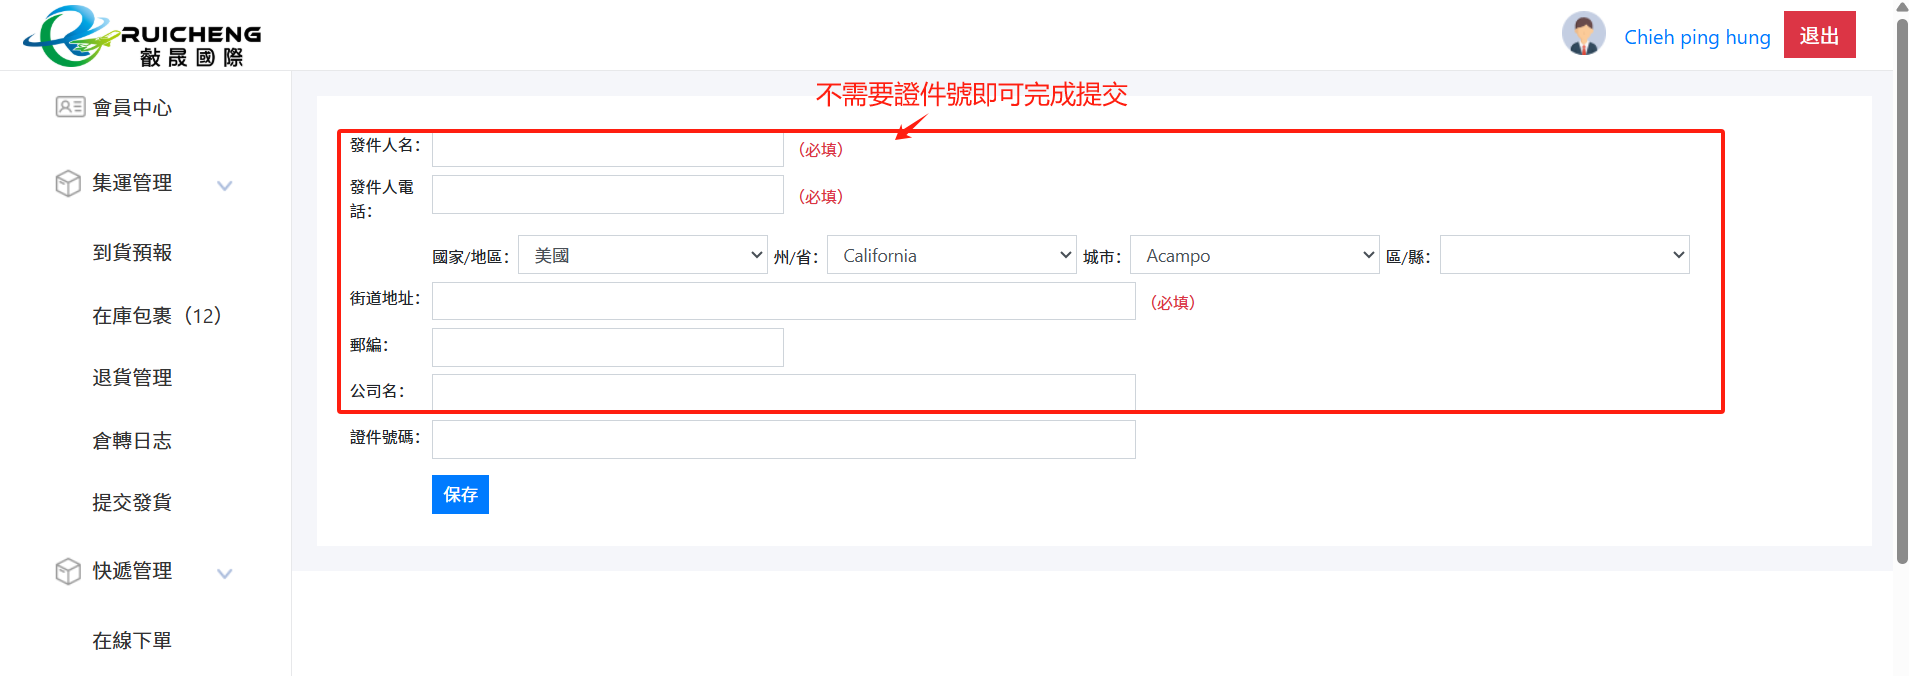The width and height of the screenshot is (1909, 676).
Task: Click the 發件人名 input field
Action: (607, 150)
